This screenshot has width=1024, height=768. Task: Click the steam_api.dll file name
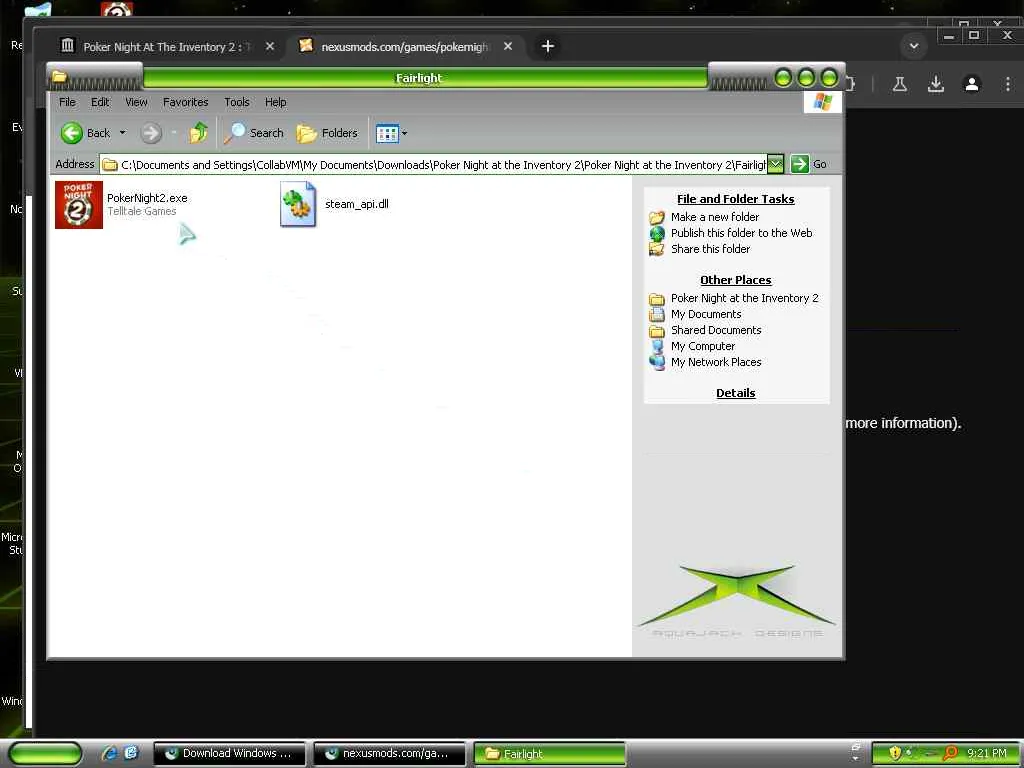[x=357, y=204]
